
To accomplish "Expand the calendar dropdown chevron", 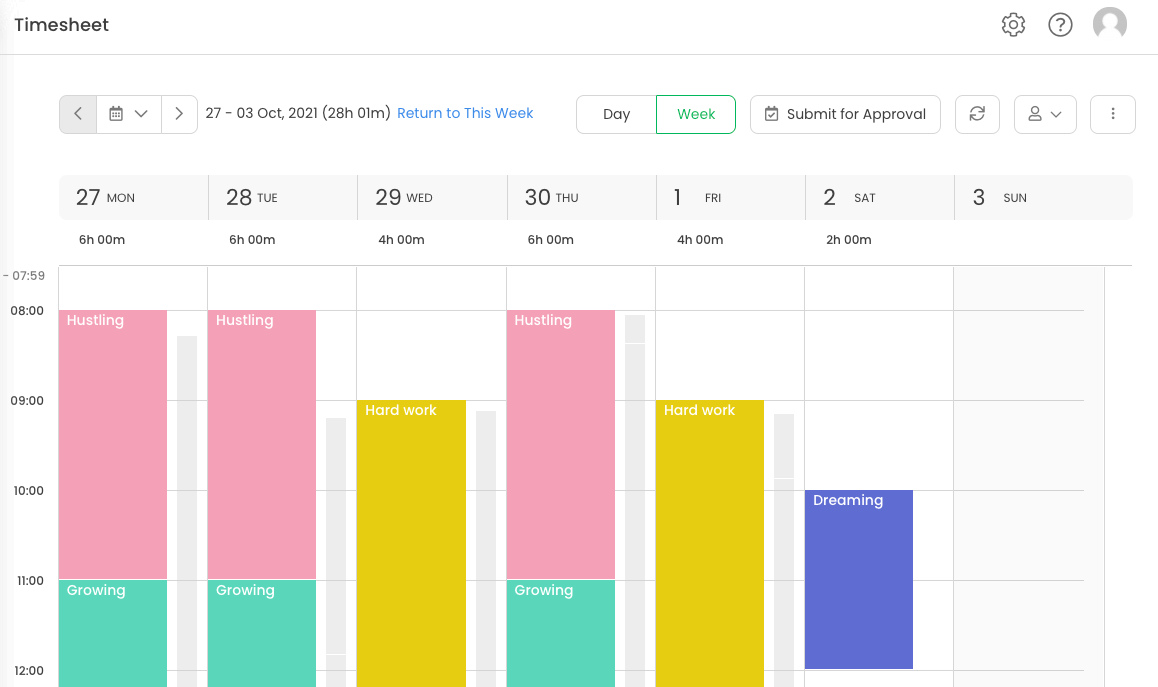I will point(140,114).
